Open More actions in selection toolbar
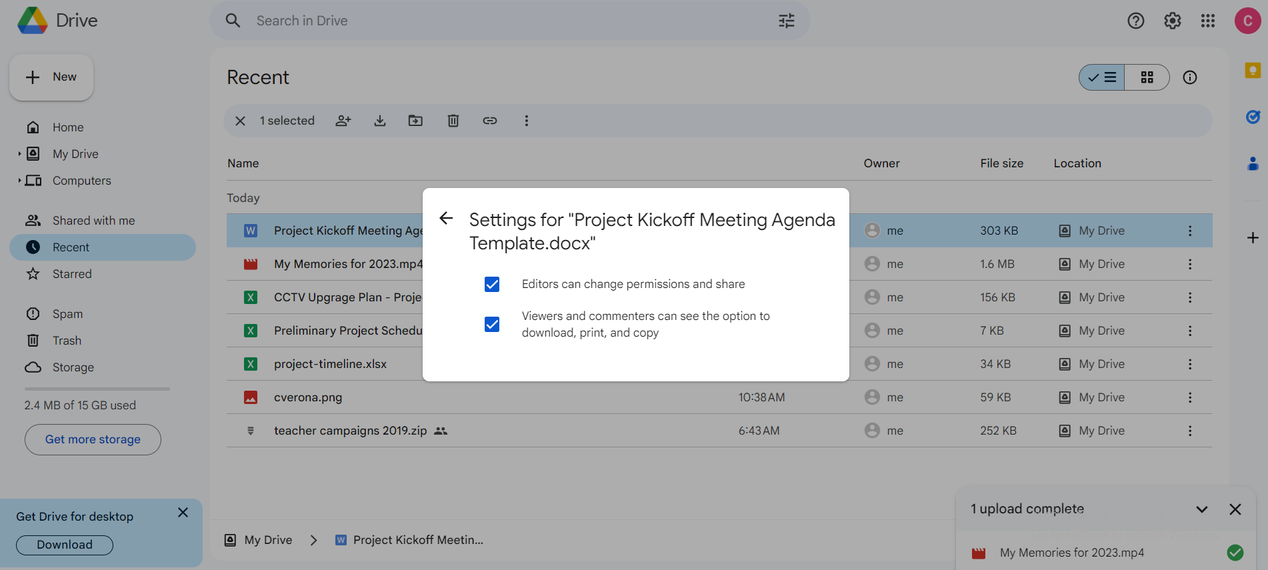This screenshot has width=1268, height=570. 526,121
